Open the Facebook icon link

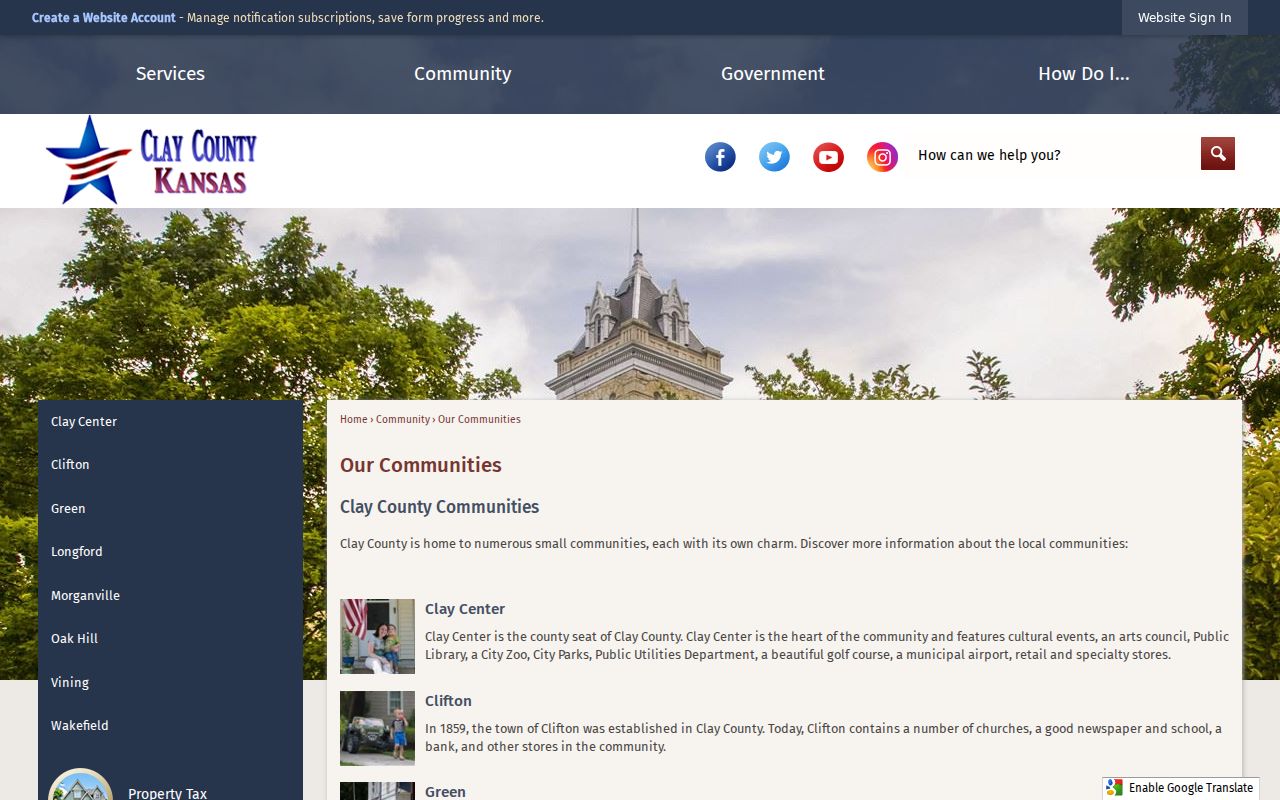point(720,157)
